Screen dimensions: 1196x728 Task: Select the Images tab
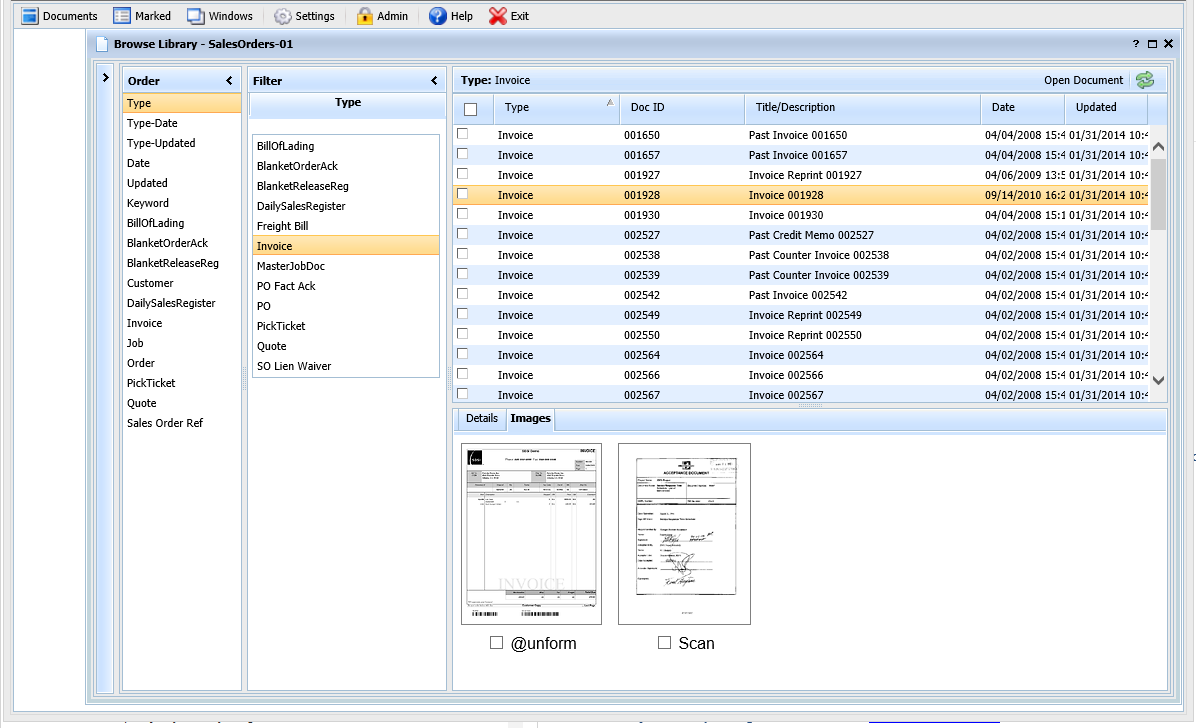530,418
